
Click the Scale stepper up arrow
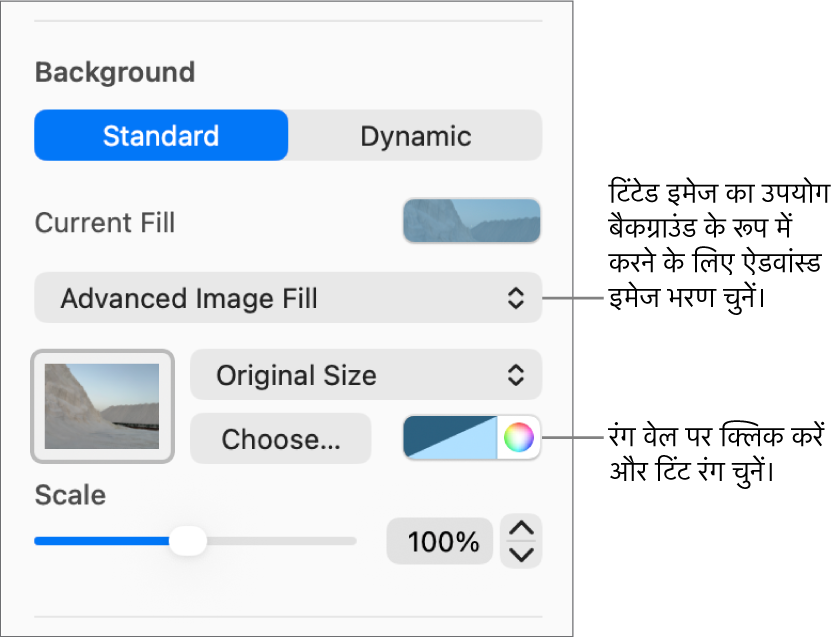522,529
